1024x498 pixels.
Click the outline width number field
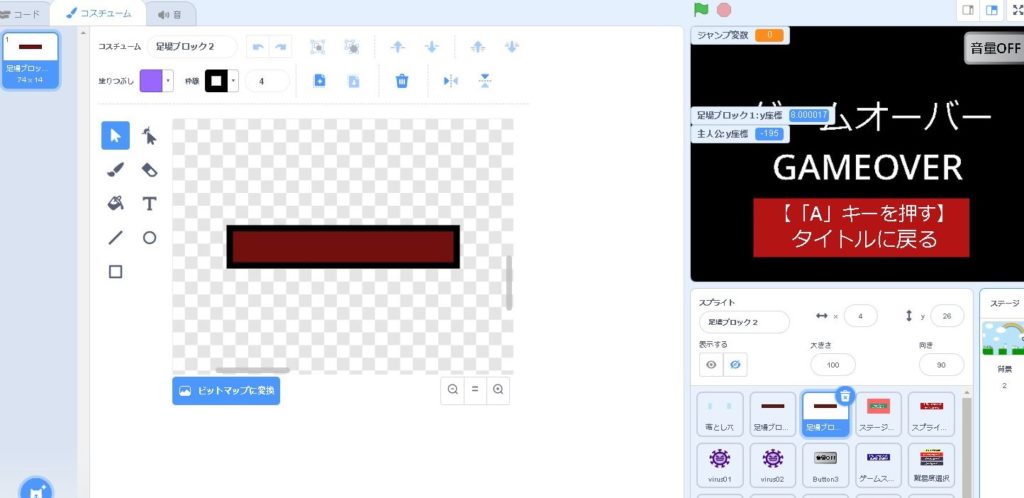coord(267,81)
